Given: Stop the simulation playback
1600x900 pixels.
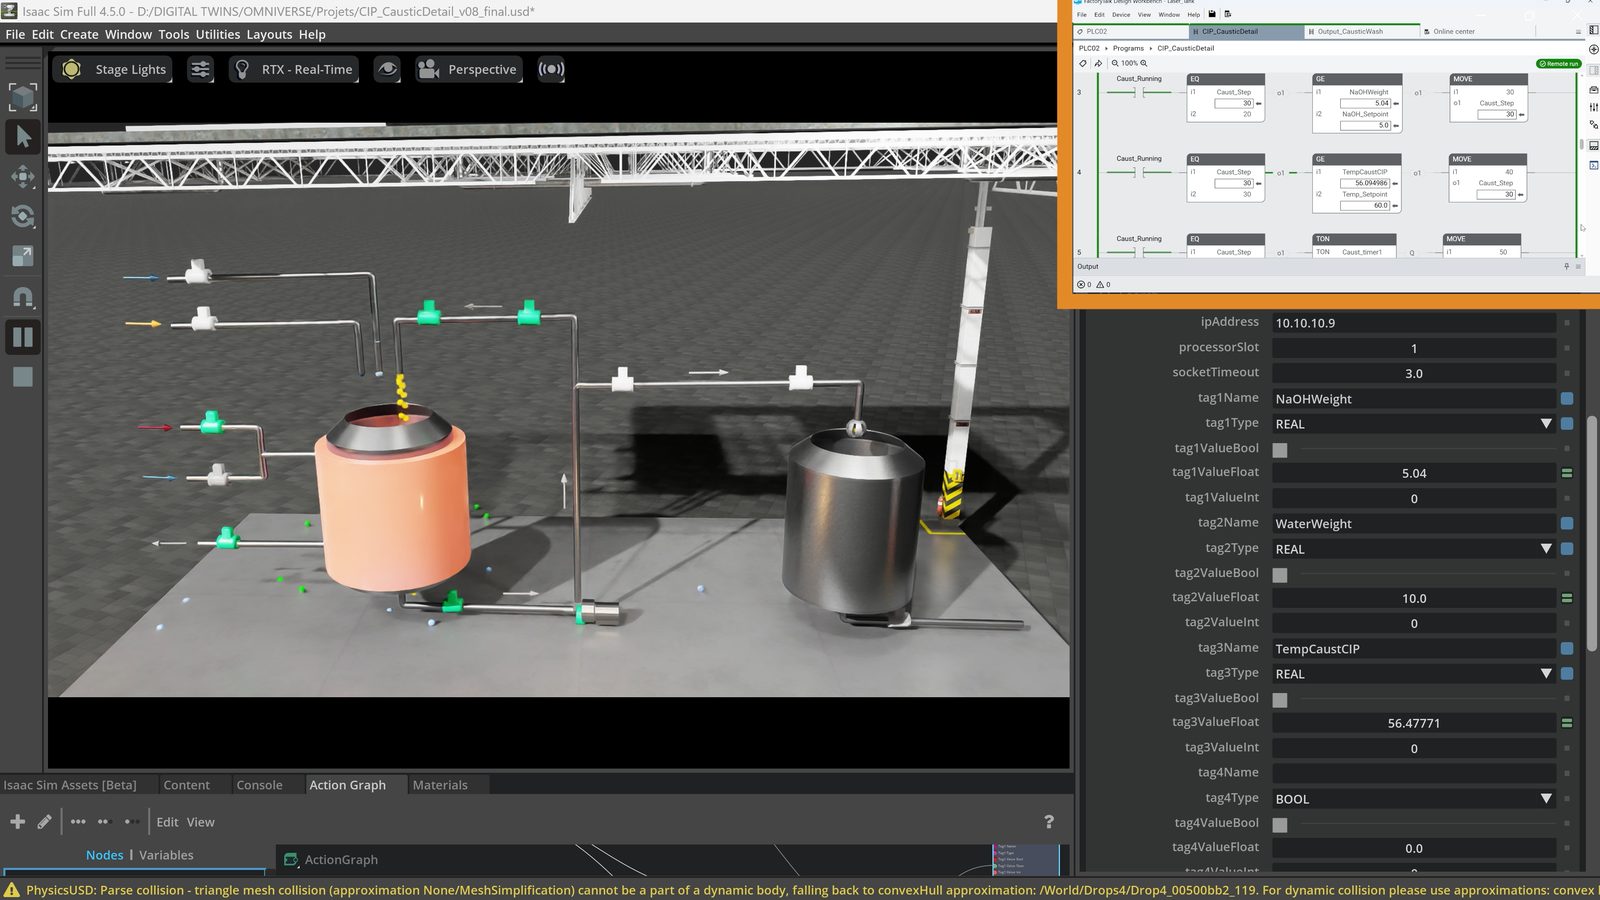Looking at the screenshot, I should pos(23,377).
